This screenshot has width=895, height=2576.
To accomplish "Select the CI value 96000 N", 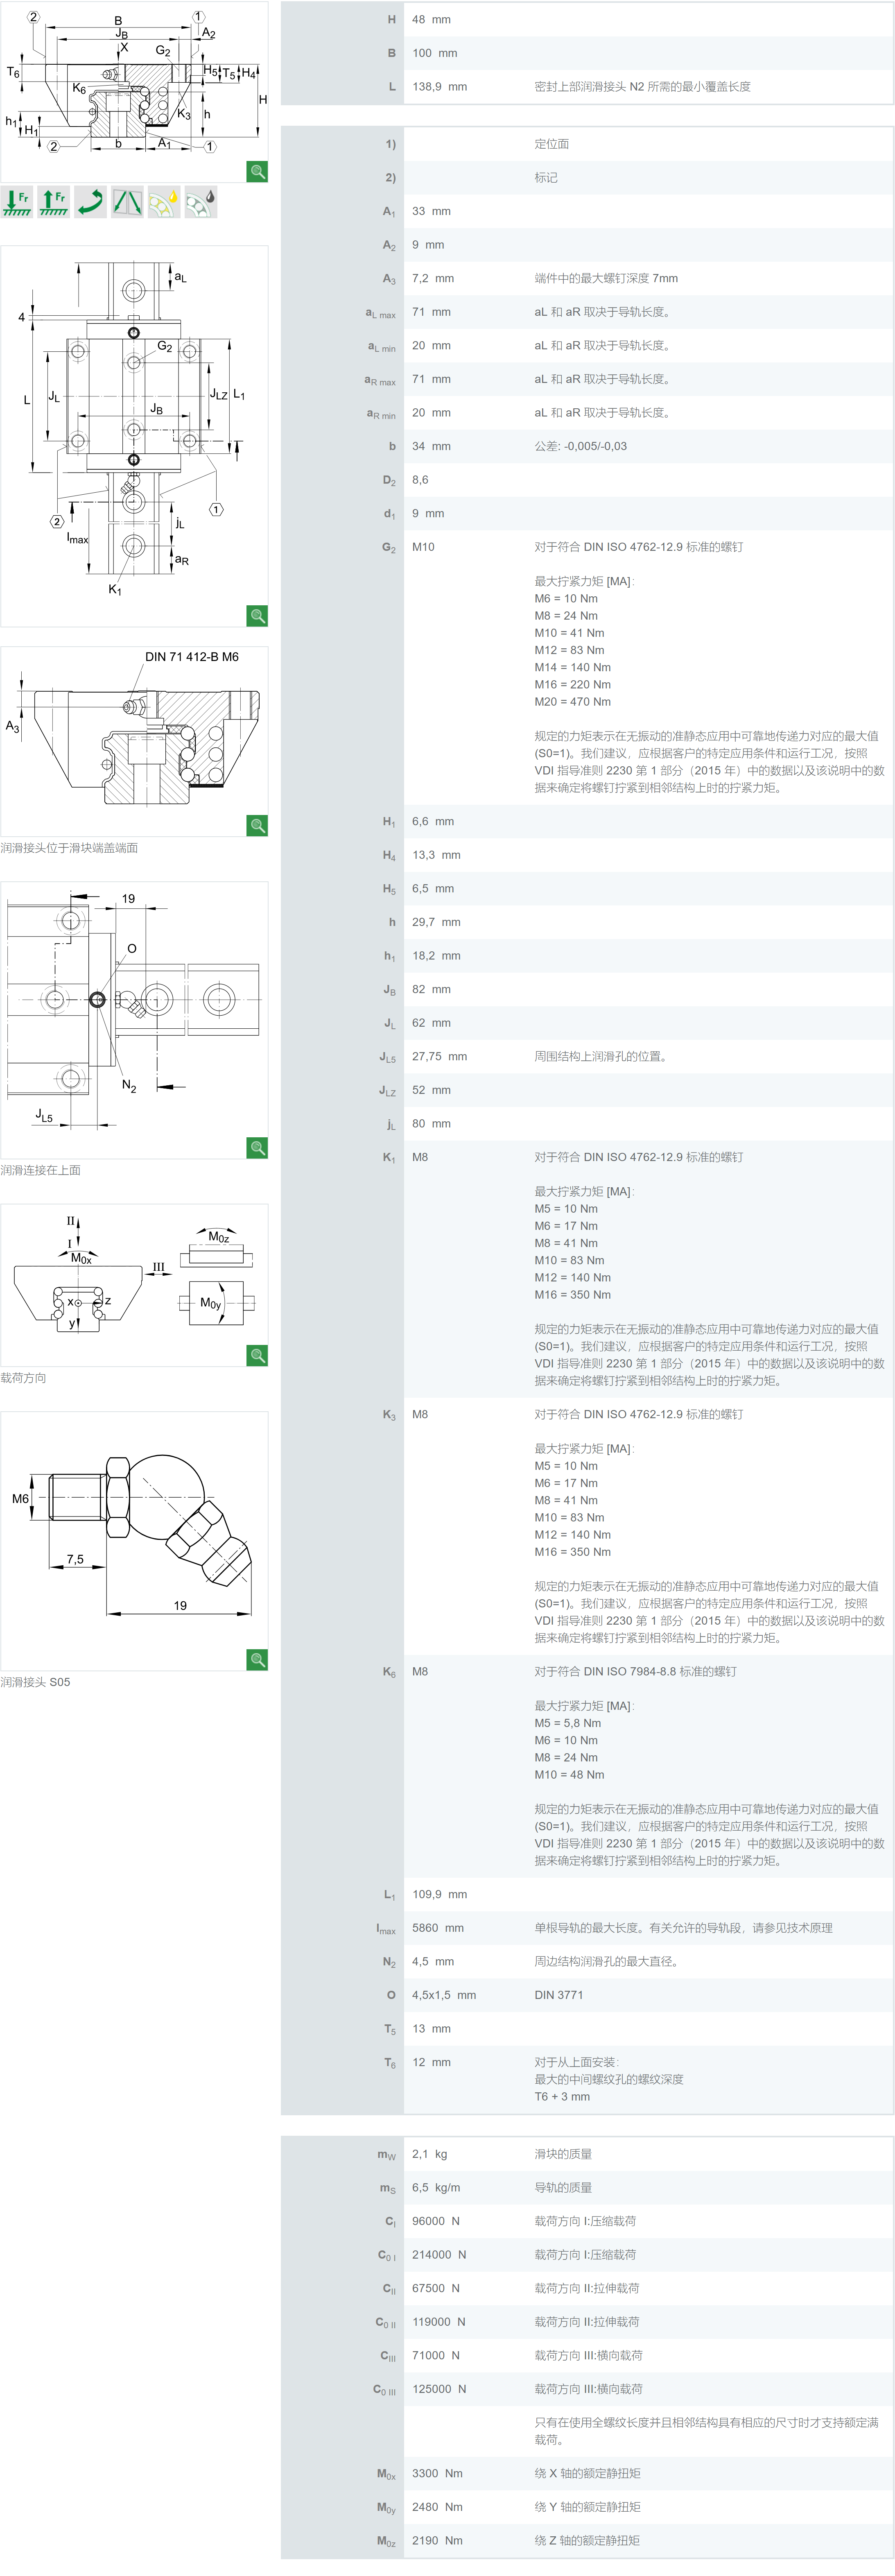I will pos(436,2221).
